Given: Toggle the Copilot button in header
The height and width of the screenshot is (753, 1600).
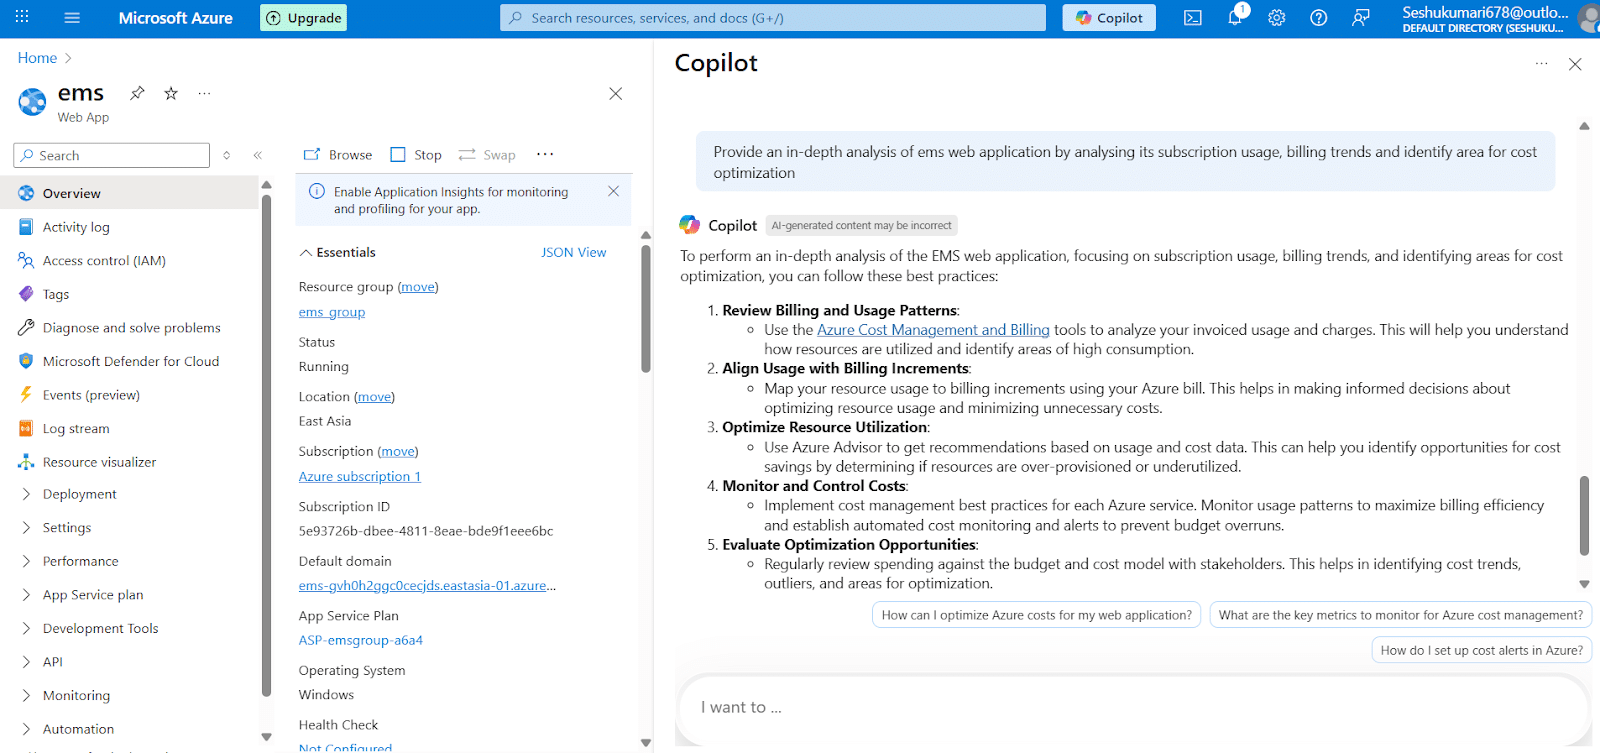Looking at the screenshot, I should coord(1109,18).
